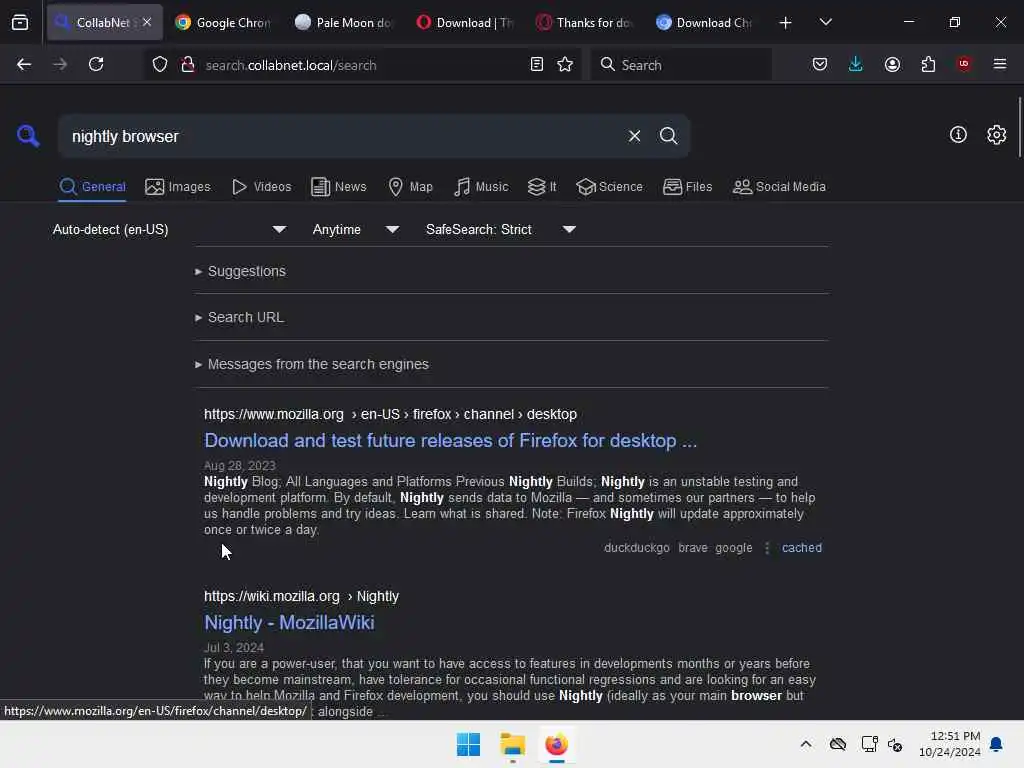
Task: Go back to previous page
Action: click(x=24, y=64)
